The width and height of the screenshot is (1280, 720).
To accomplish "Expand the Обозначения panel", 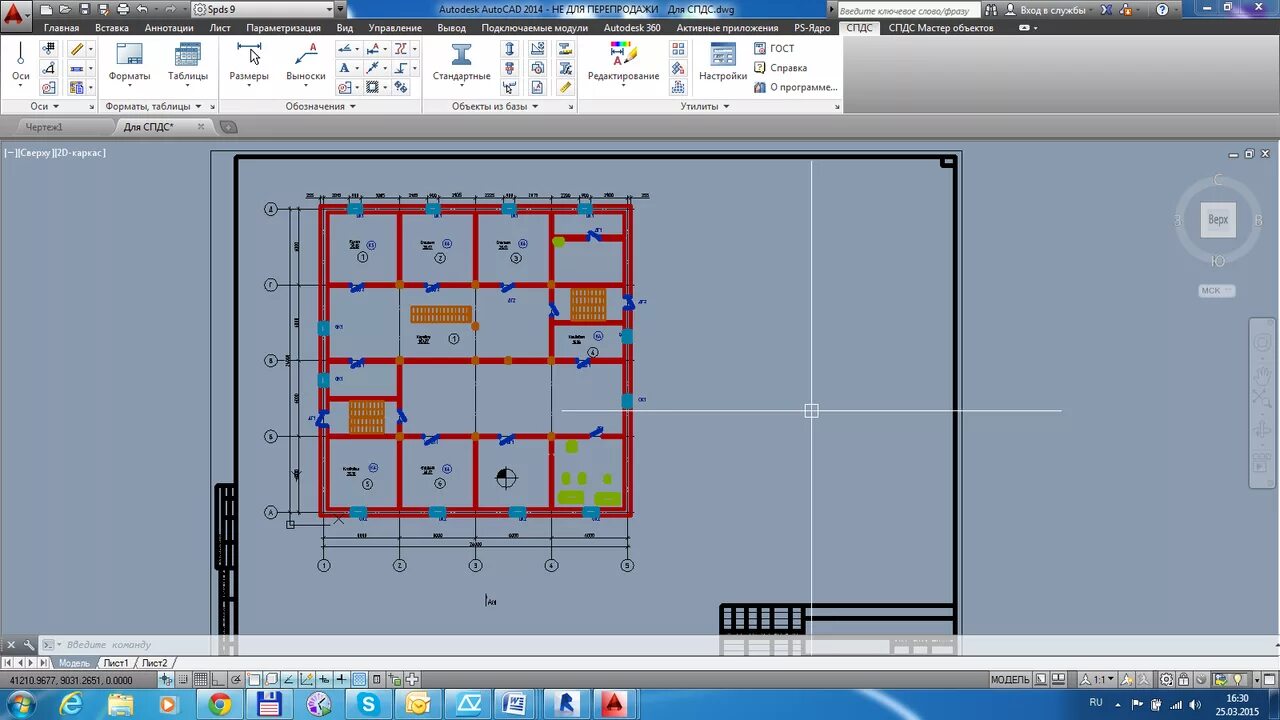I will [x=321, y=106].
